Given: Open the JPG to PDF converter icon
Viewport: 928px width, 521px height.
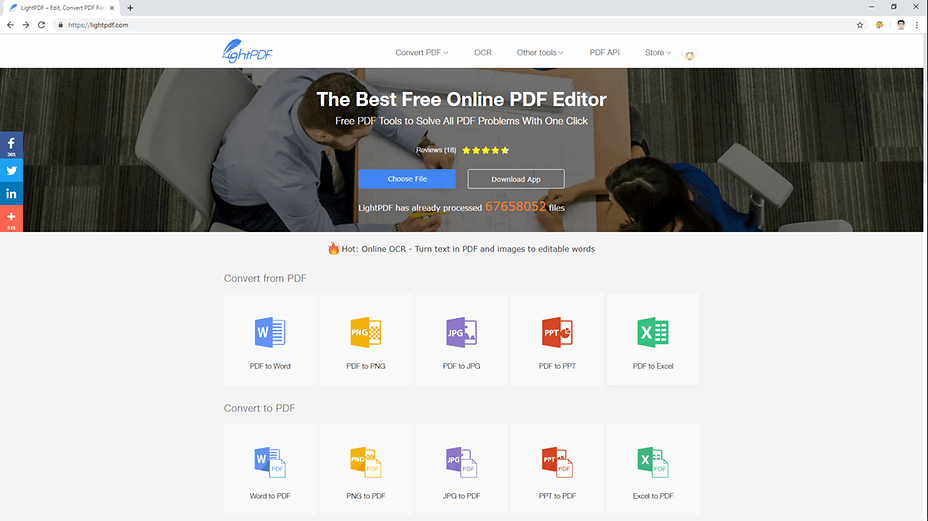Looking at the screenshot, I should tap(461, 462).
